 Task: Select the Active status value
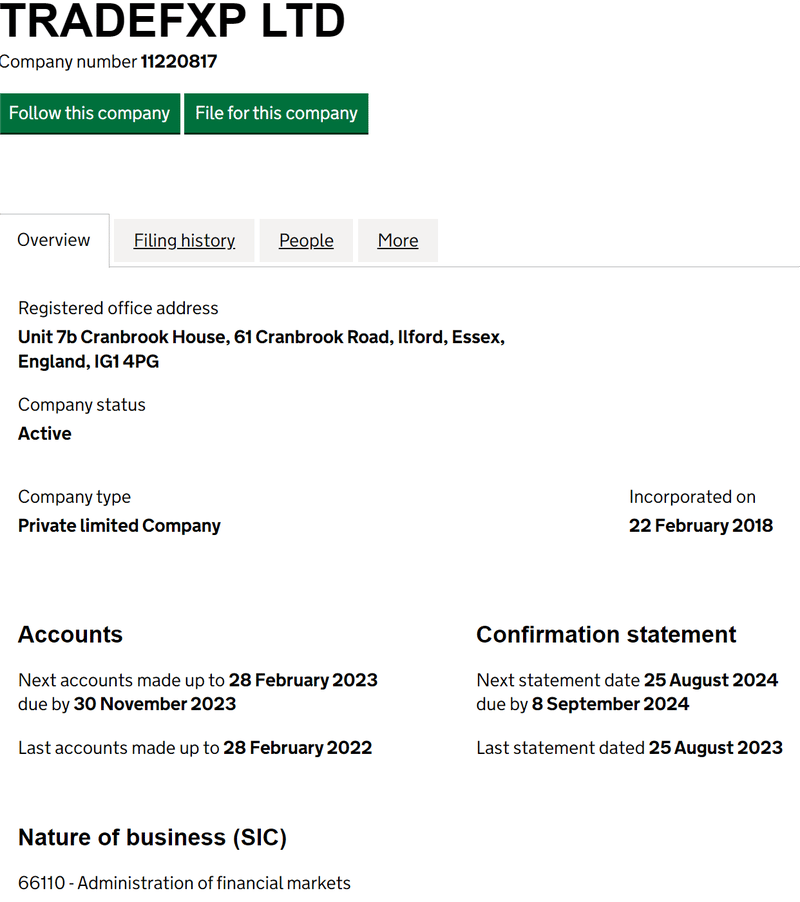(45, 434)
